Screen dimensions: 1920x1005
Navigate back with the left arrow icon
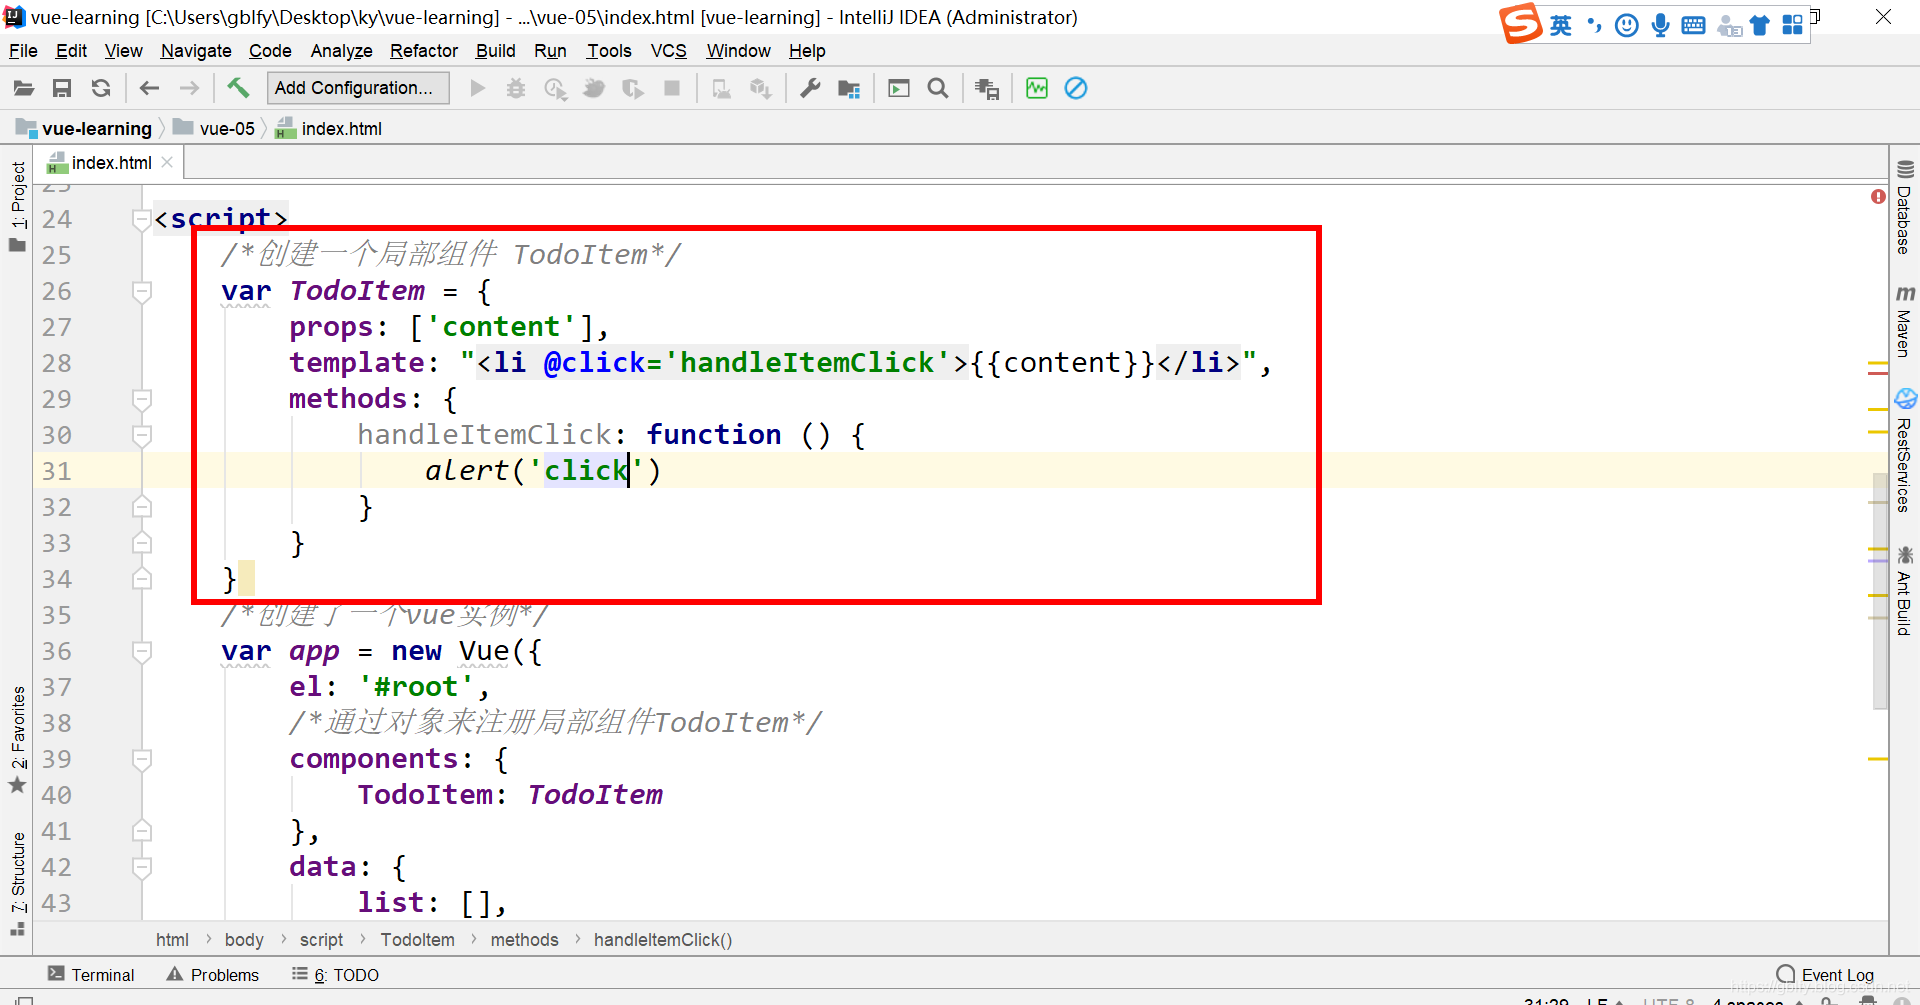[149, 88]
